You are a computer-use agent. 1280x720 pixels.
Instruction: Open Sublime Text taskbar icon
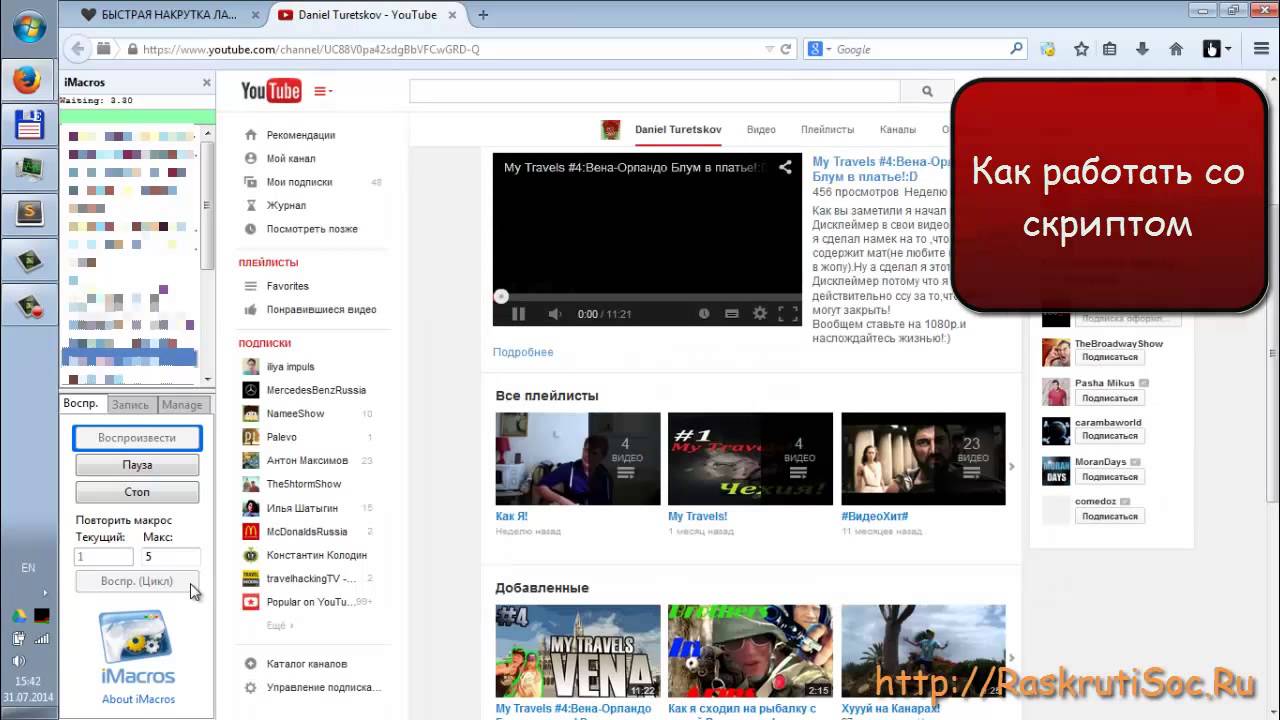pos(29,211)
